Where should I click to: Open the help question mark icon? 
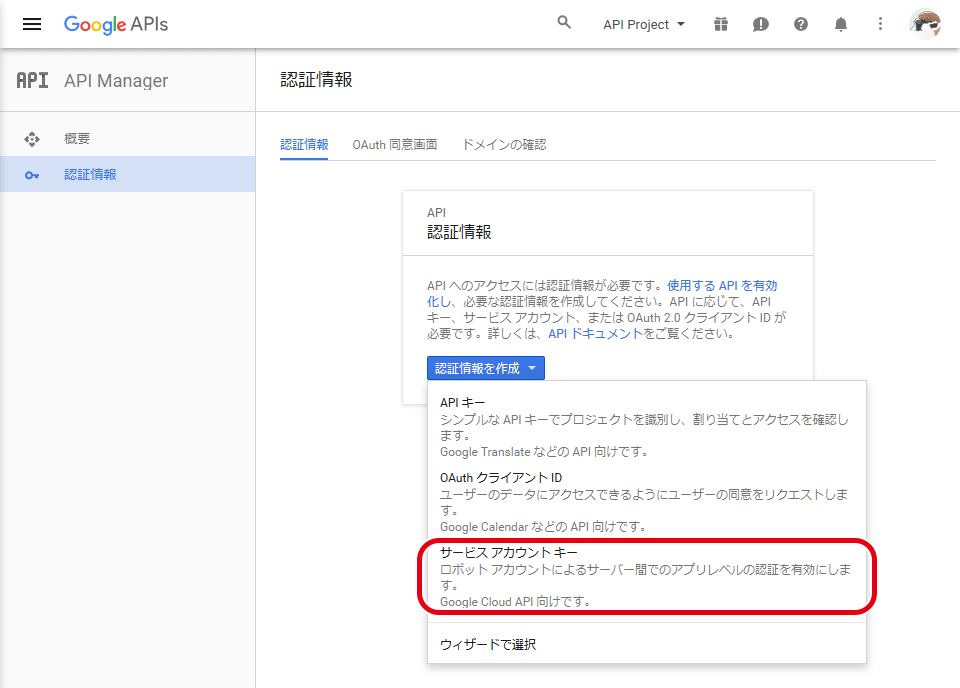(801, 24)
